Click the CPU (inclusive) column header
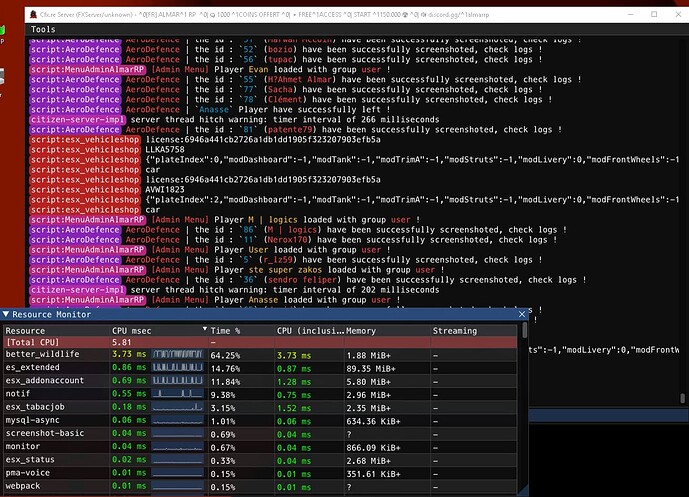Viewport: 689px width, 497px height. tap(310, 331)
